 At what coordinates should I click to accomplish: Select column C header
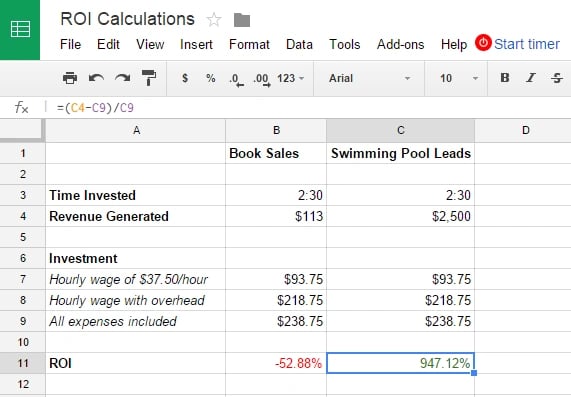(x=401, y=130)
